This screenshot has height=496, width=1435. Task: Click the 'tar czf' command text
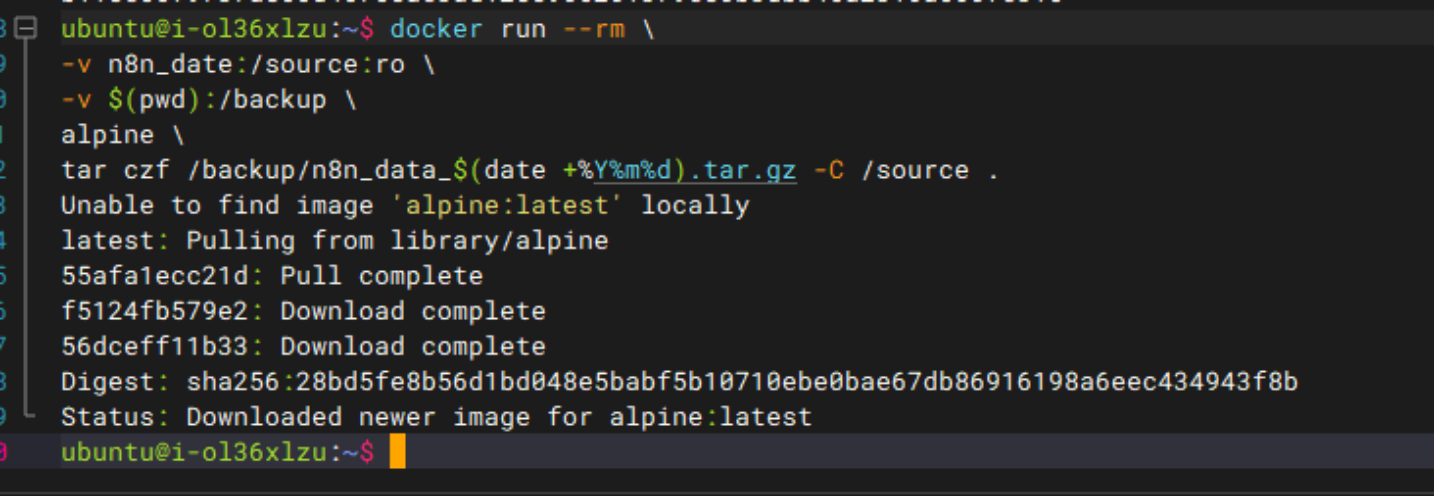pos(115,170)
